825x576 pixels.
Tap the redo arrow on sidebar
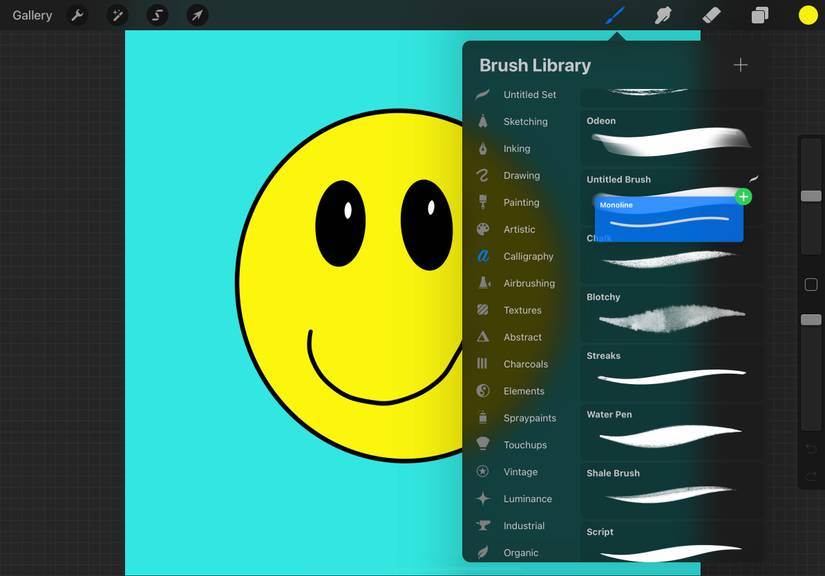pyautogui.click(x=811, y=476)
